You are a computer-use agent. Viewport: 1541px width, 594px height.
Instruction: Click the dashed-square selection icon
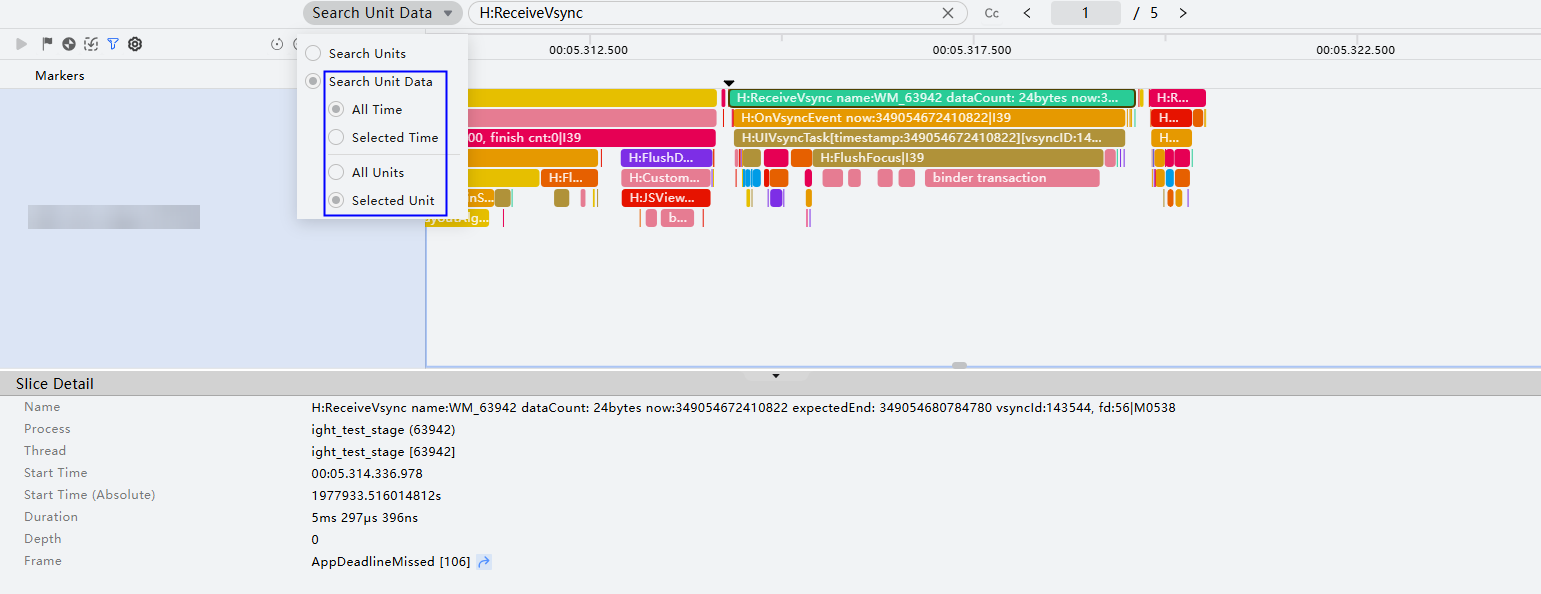point(91,44)
